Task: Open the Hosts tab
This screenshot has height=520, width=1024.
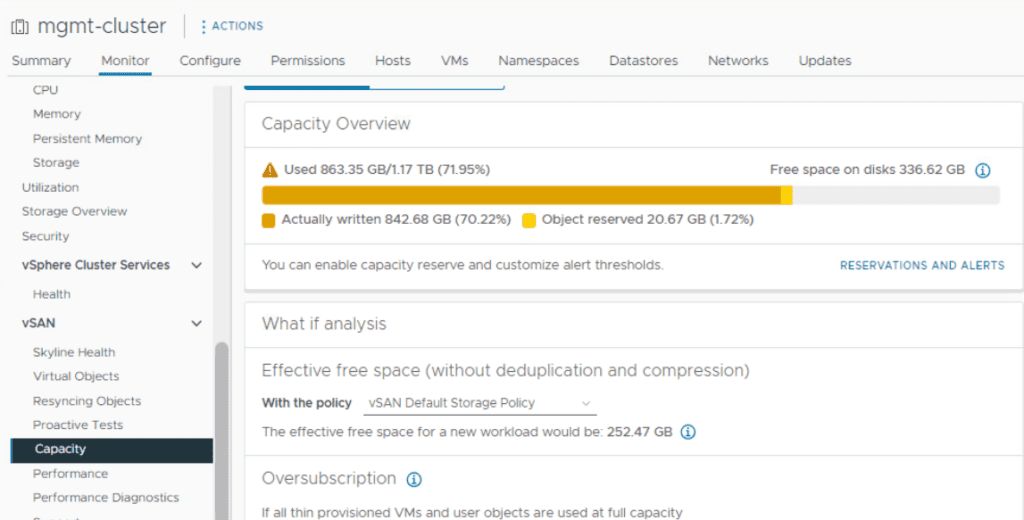Action: coord(392,61)
